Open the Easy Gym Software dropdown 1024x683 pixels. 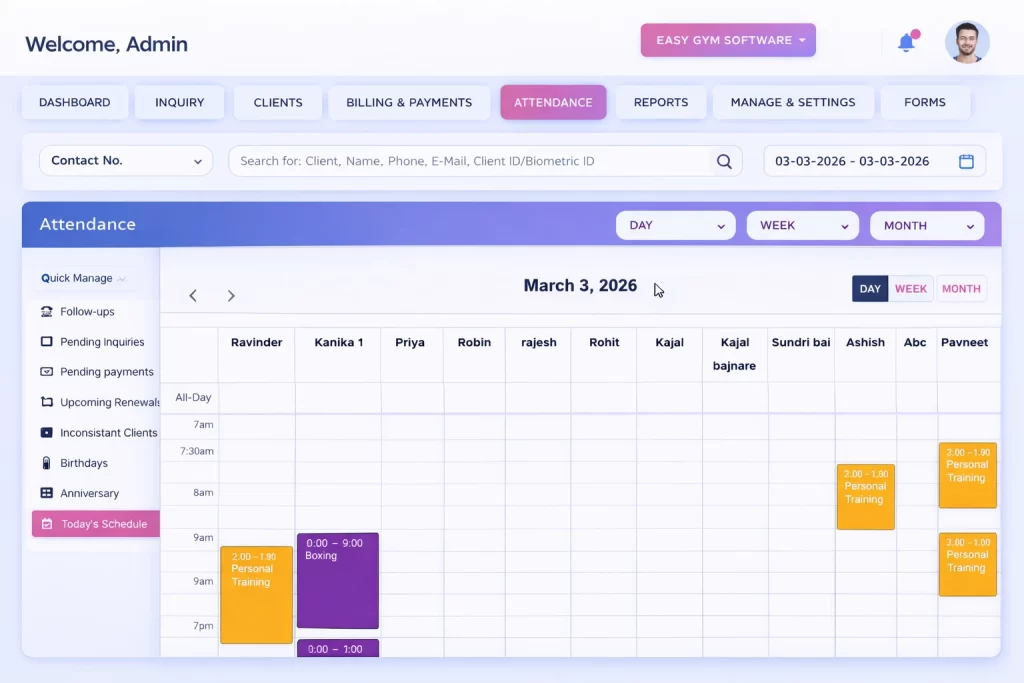click(x=728, y=40)
